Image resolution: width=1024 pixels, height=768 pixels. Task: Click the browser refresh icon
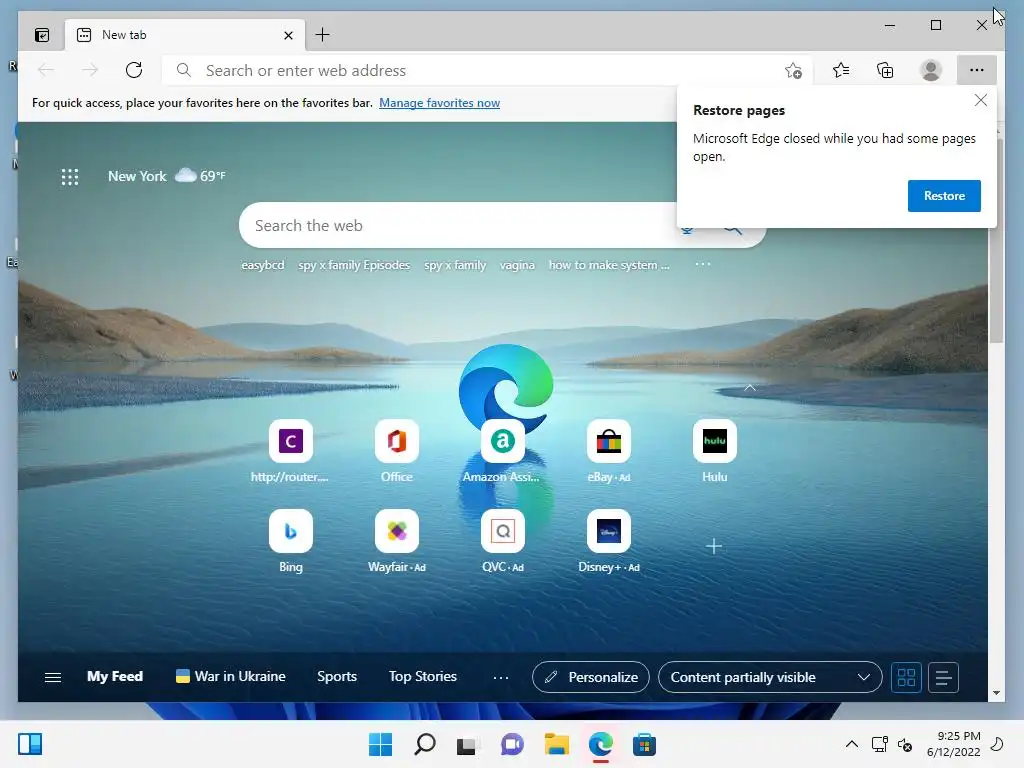(x=134, y=70)
